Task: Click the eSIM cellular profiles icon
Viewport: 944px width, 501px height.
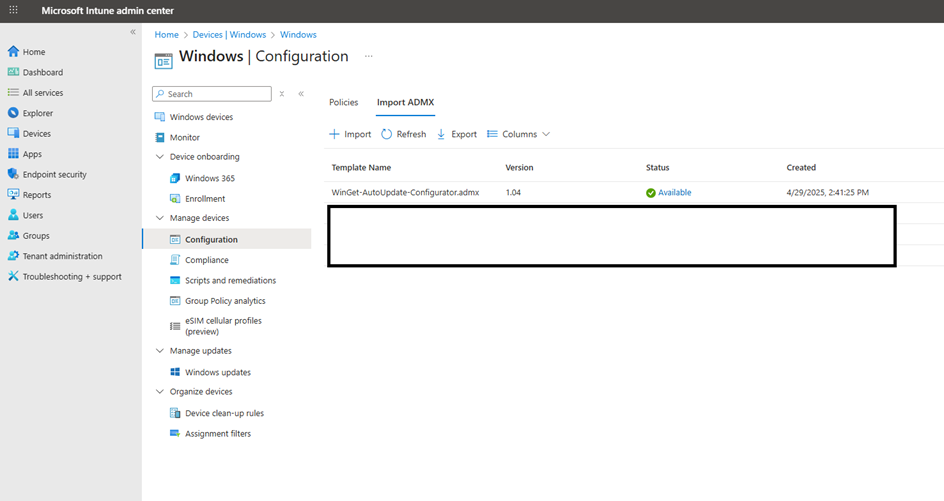Action: click(x=175, y=326)
